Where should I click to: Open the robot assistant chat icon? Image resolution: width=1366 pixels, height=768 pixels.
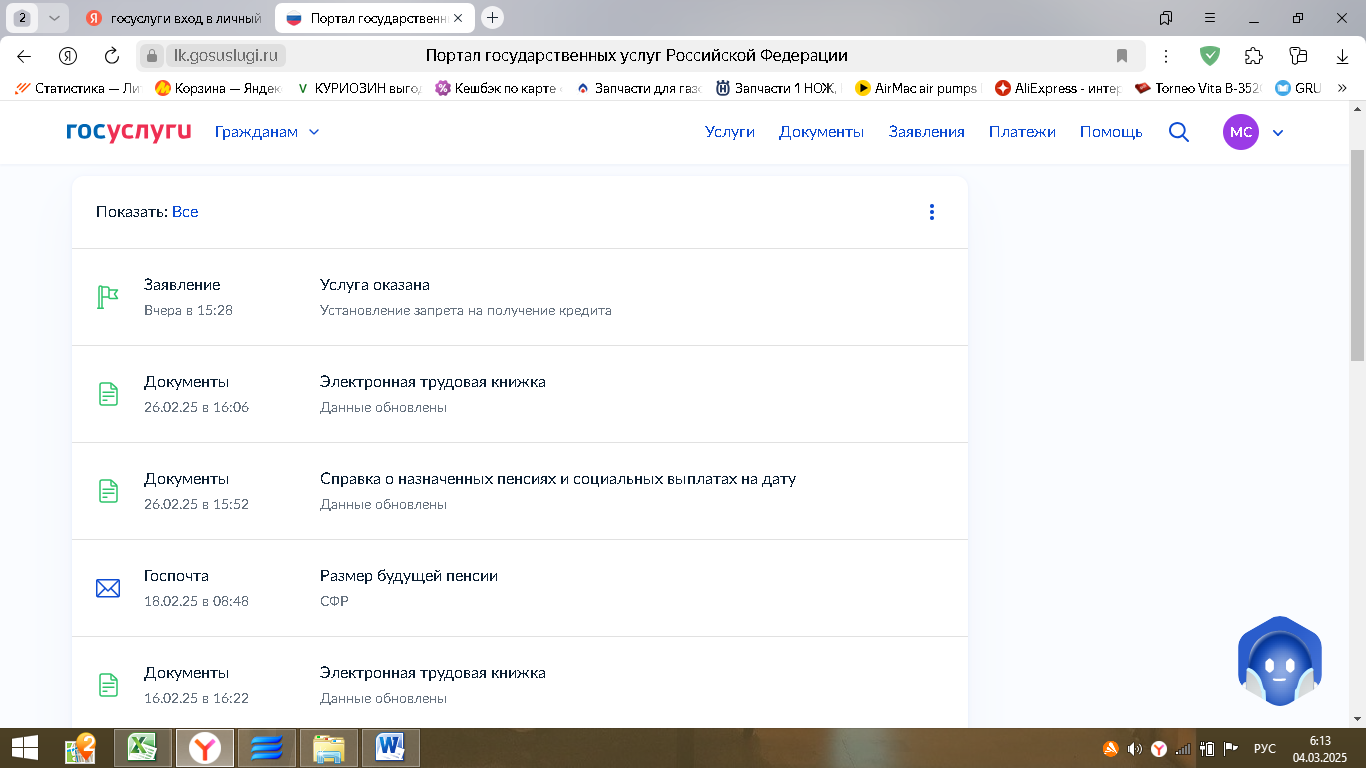click(x=1279, y=662)
